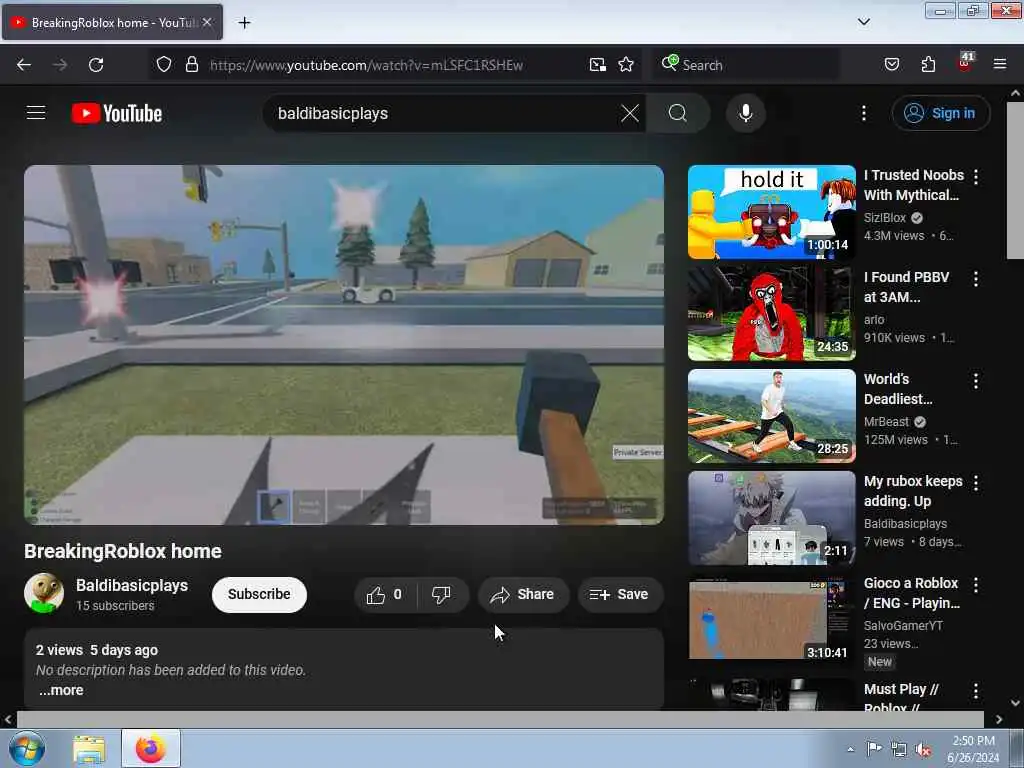Viewport: 1024px width, 768px height.
Task: Dislike the video with thumbs down
Action: coord(442,594)
